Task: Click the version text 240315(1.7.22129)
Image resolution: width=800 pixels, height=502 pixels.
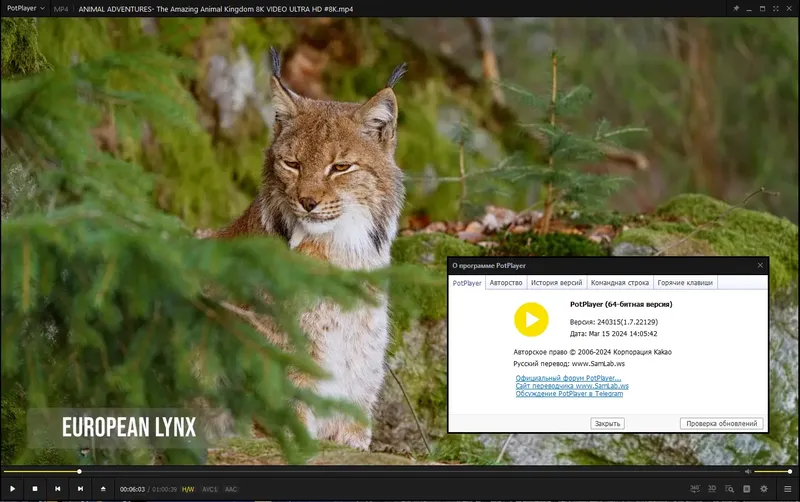Action: click(627, 322)
